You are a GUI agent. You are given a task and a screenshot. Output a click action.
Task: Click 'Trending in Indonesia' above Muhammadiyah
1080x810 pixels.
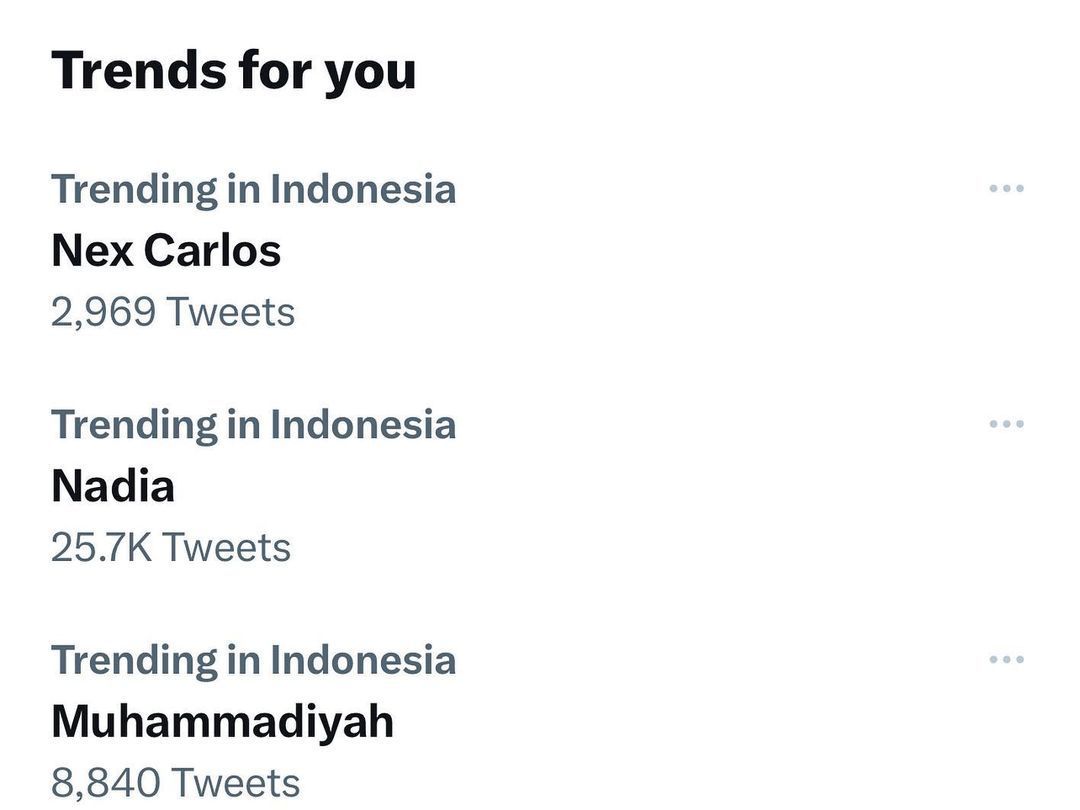point(253,661)
